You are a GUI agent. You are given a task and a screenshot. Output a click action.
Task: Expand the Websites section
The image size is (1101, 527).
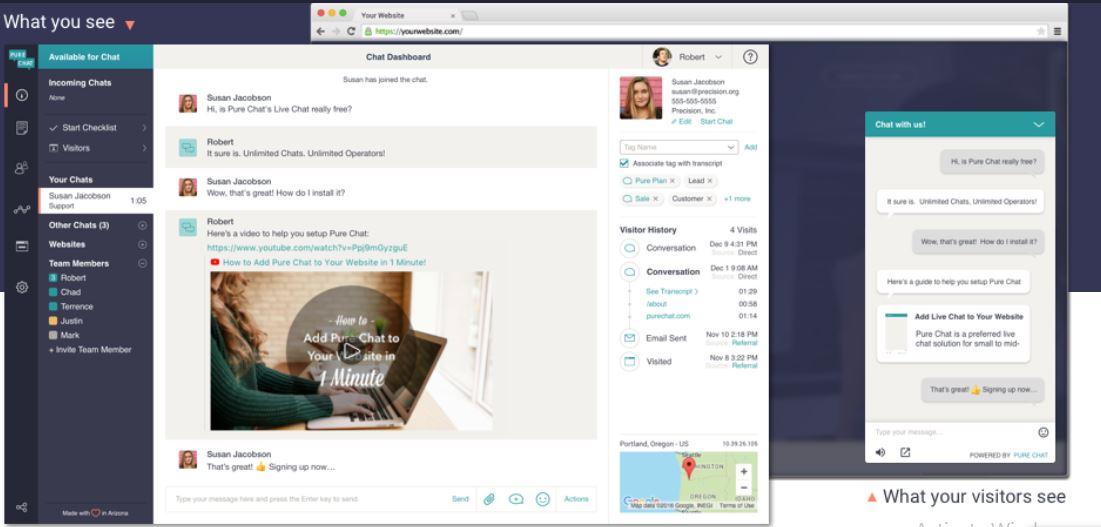143,245
